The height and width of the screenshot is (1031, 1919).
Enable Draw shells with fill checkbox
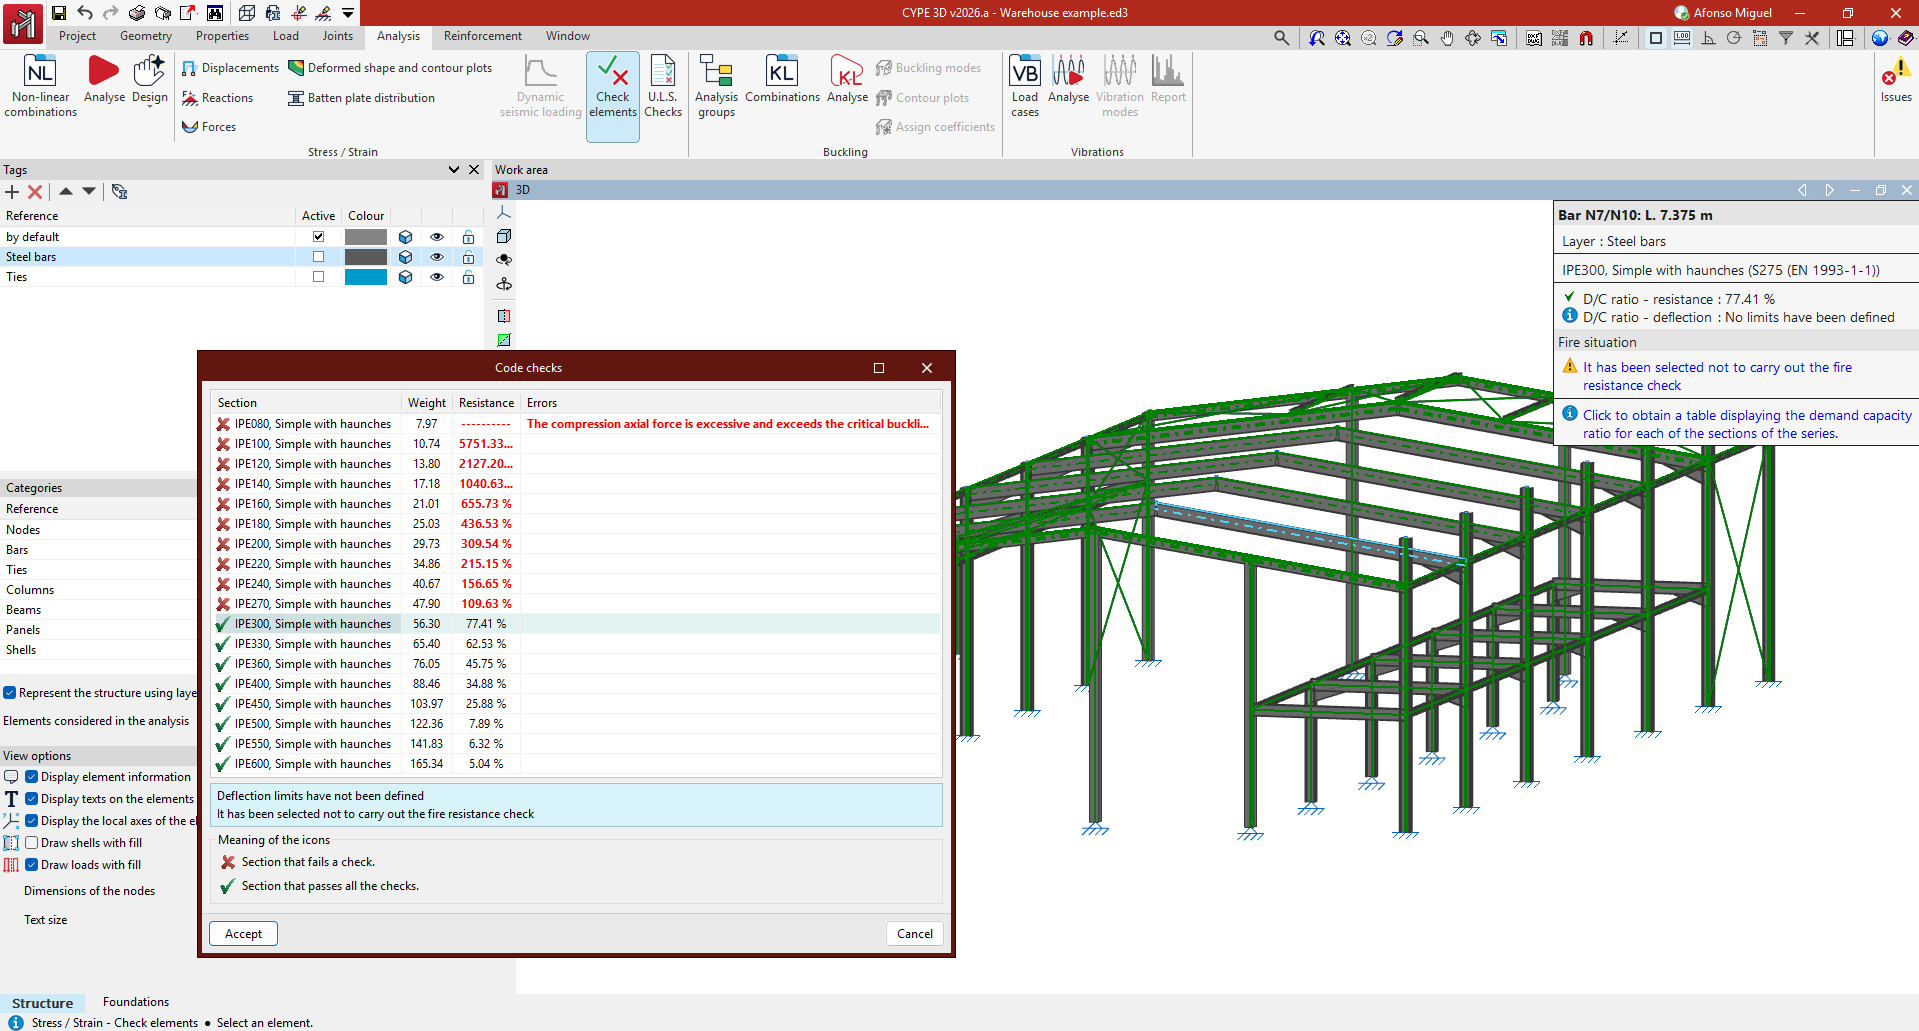pyautogui.click(x=32, y=843)
